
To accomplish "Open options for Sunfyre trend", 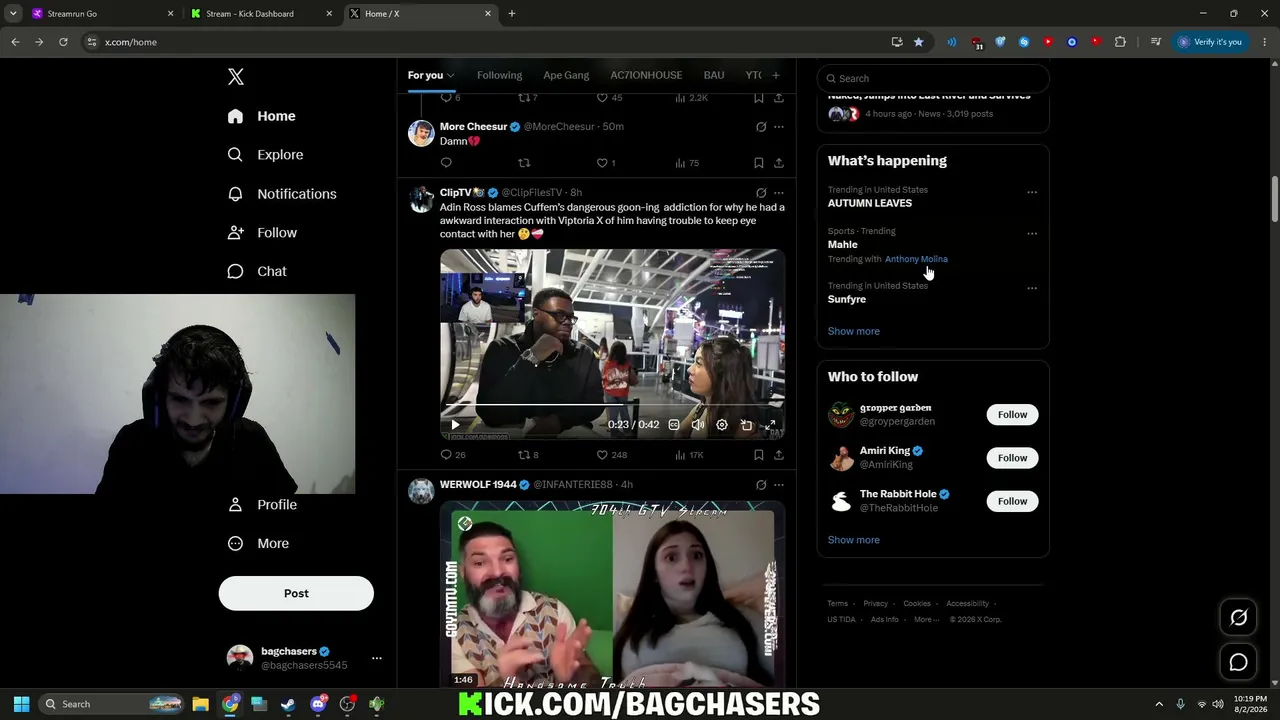I will tap(1032, 288).
